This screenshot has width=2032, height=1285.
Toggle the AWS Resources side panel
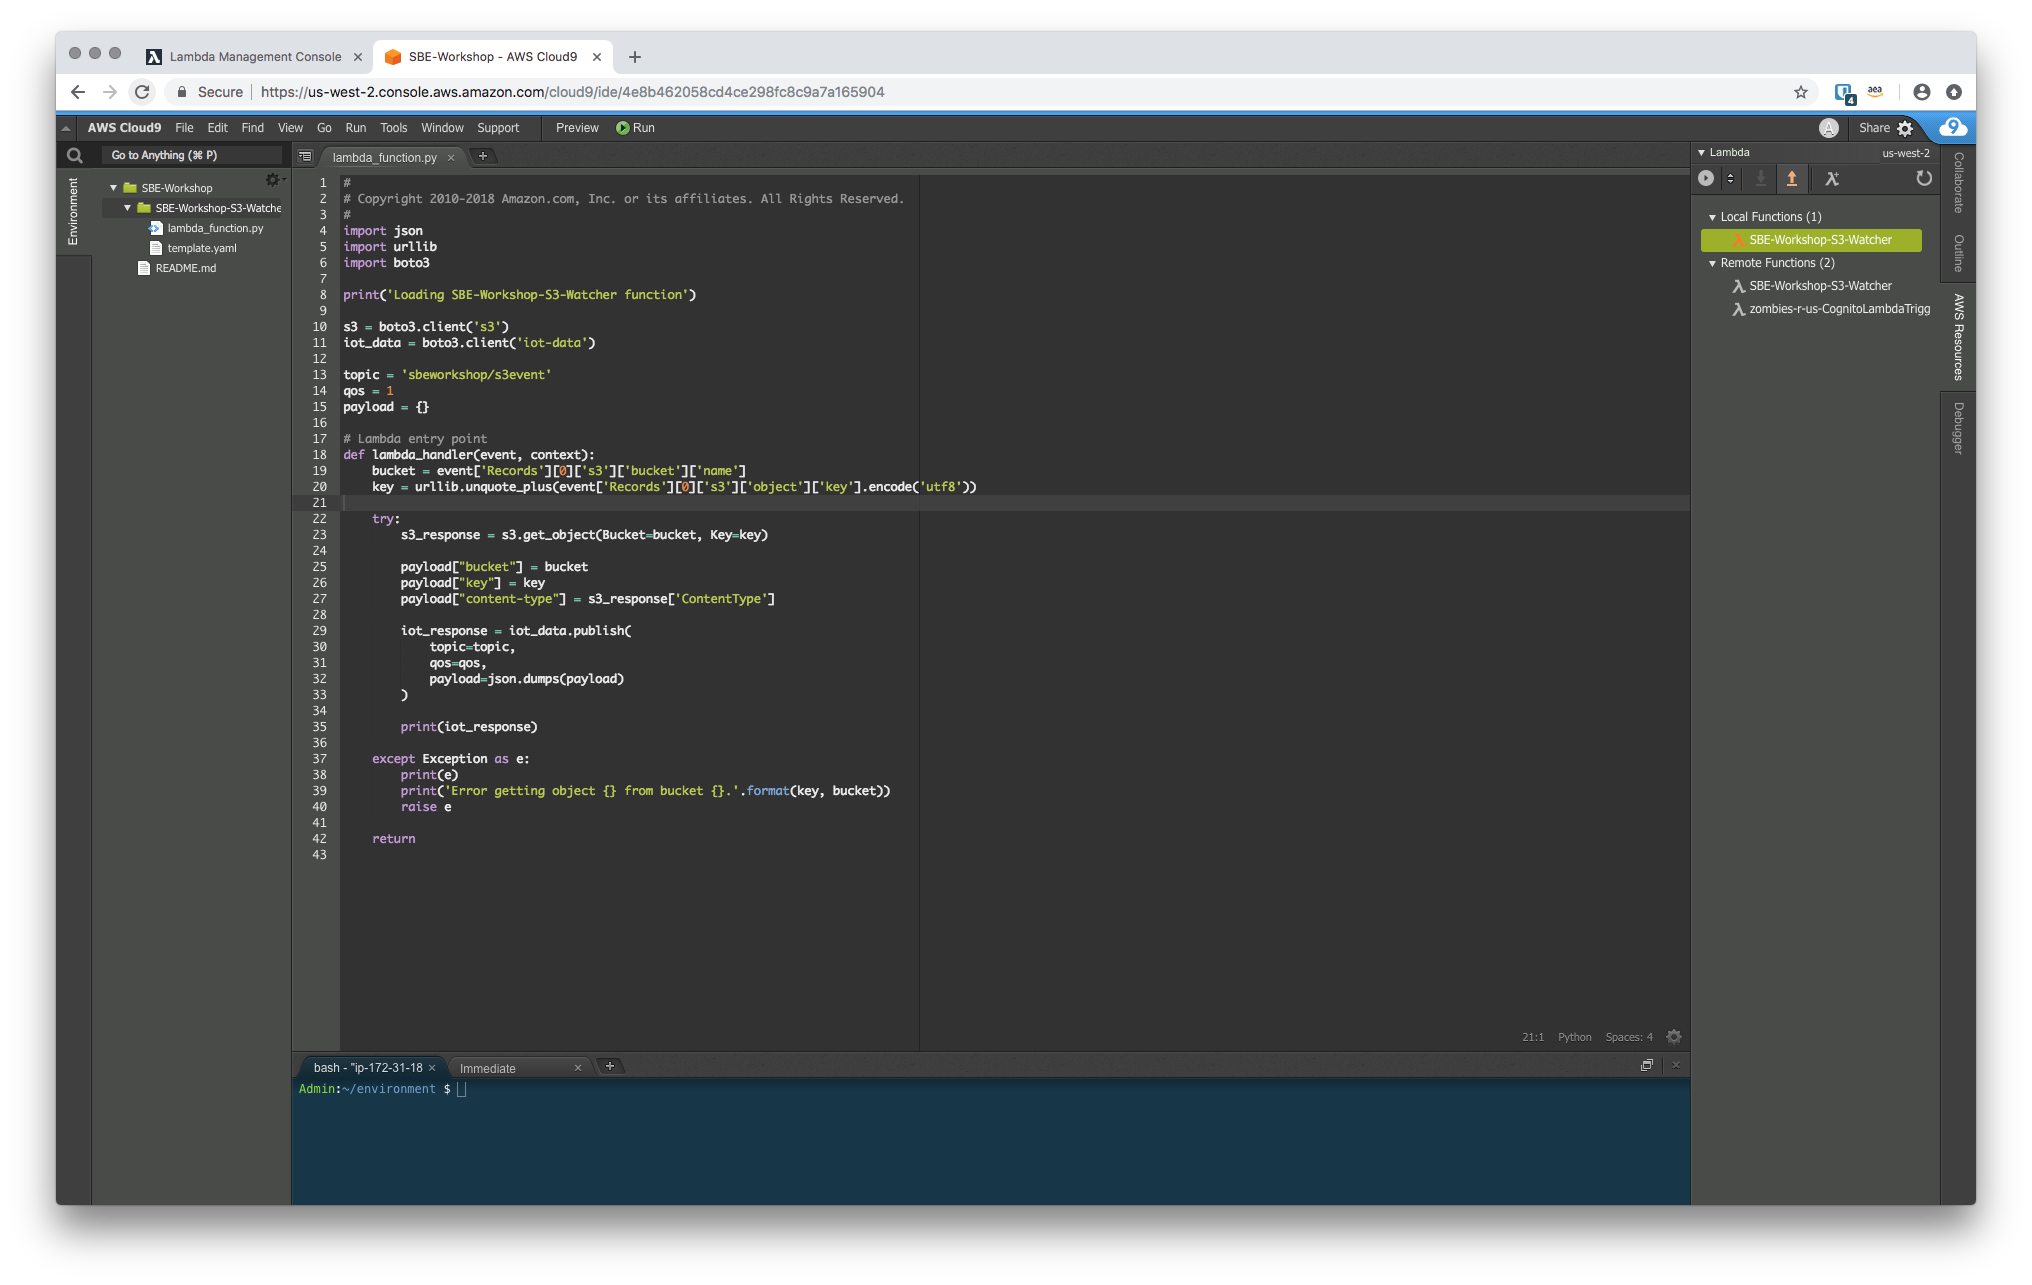click(x=1958, y=337)
